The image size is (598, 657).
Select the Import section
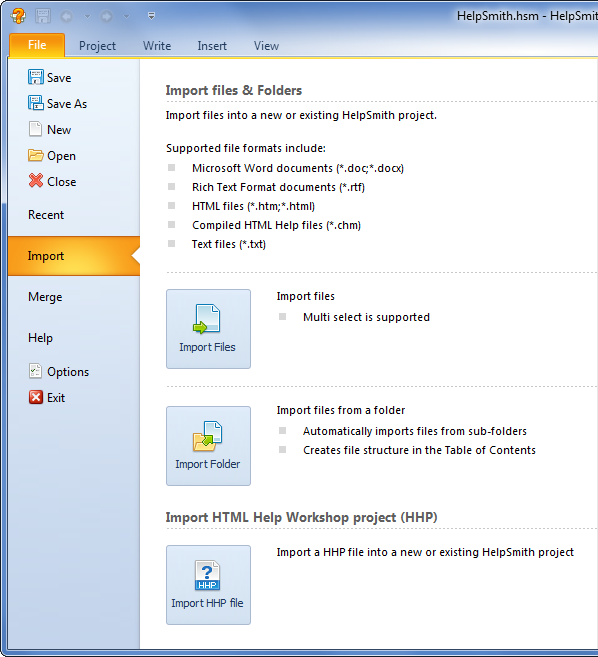74,256
